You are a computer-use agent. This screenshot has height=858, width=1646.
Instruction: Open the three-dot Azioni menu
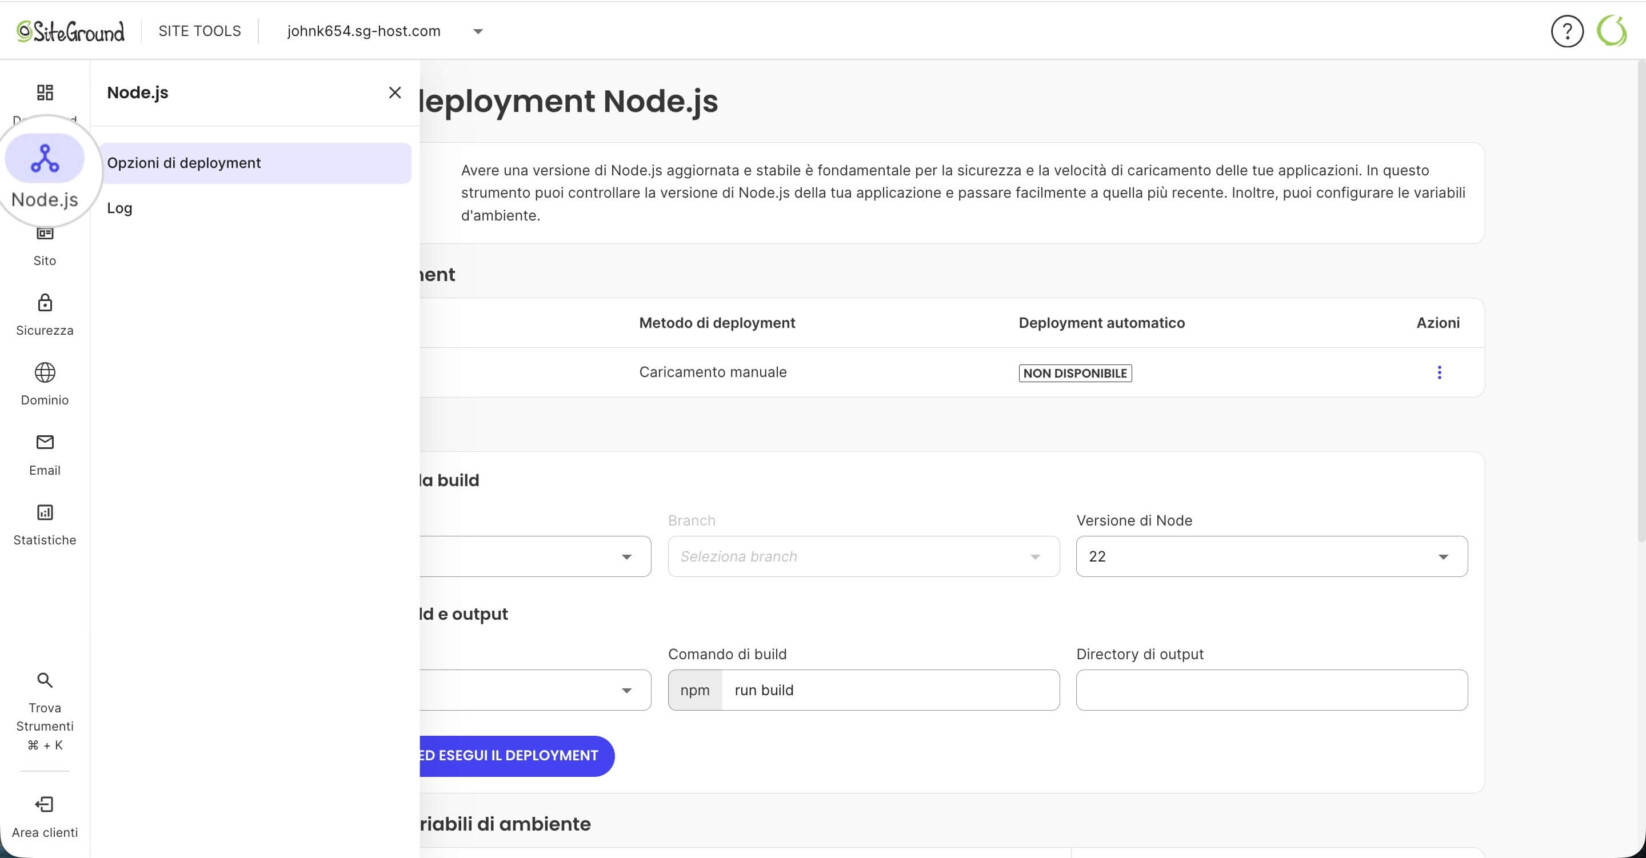(1439, 372)
